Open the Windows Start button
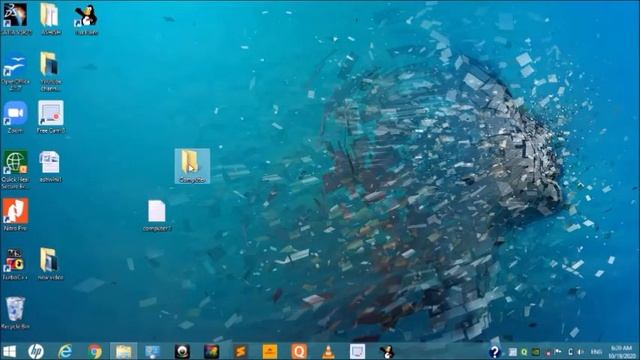This screenshot has width=640, height=360. click(9, 351)
